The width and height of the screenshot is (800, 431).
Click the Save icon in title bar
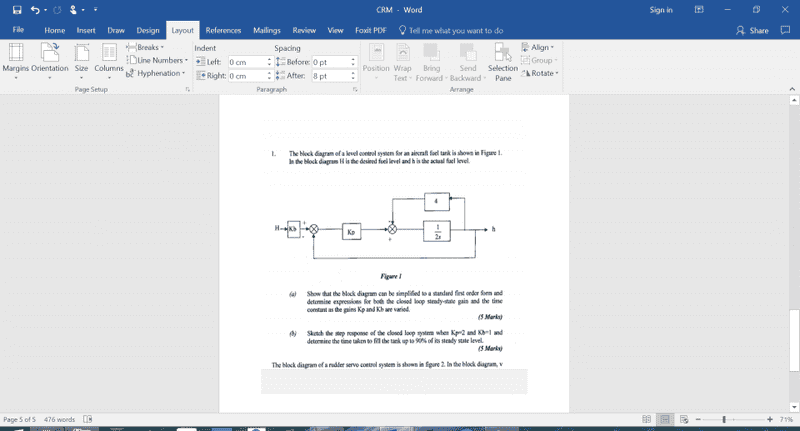[x=17, y=10]
